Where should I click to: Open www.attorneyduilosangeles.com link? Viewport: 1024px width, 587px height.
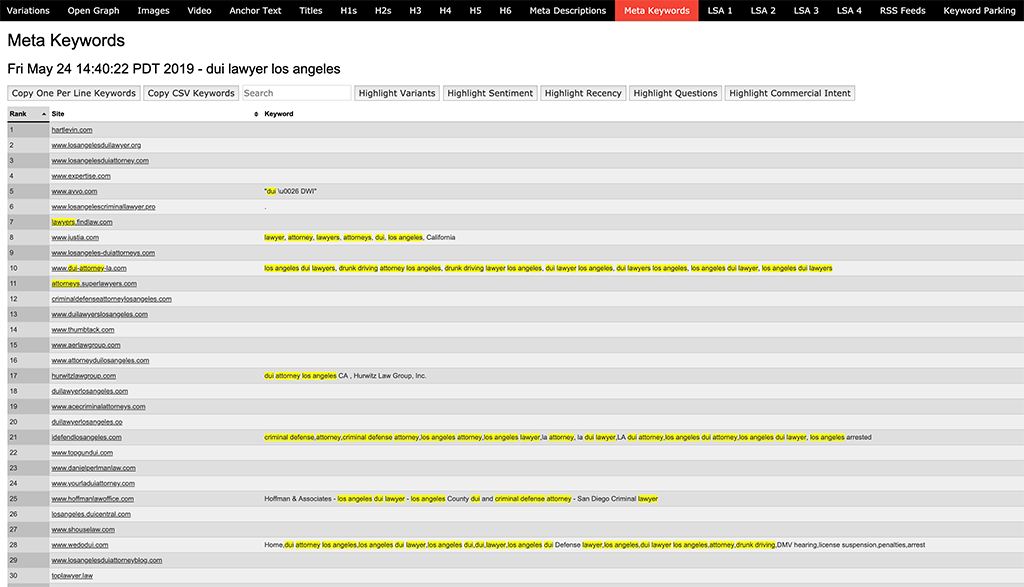pyautogui.click(x=100, y=360)
